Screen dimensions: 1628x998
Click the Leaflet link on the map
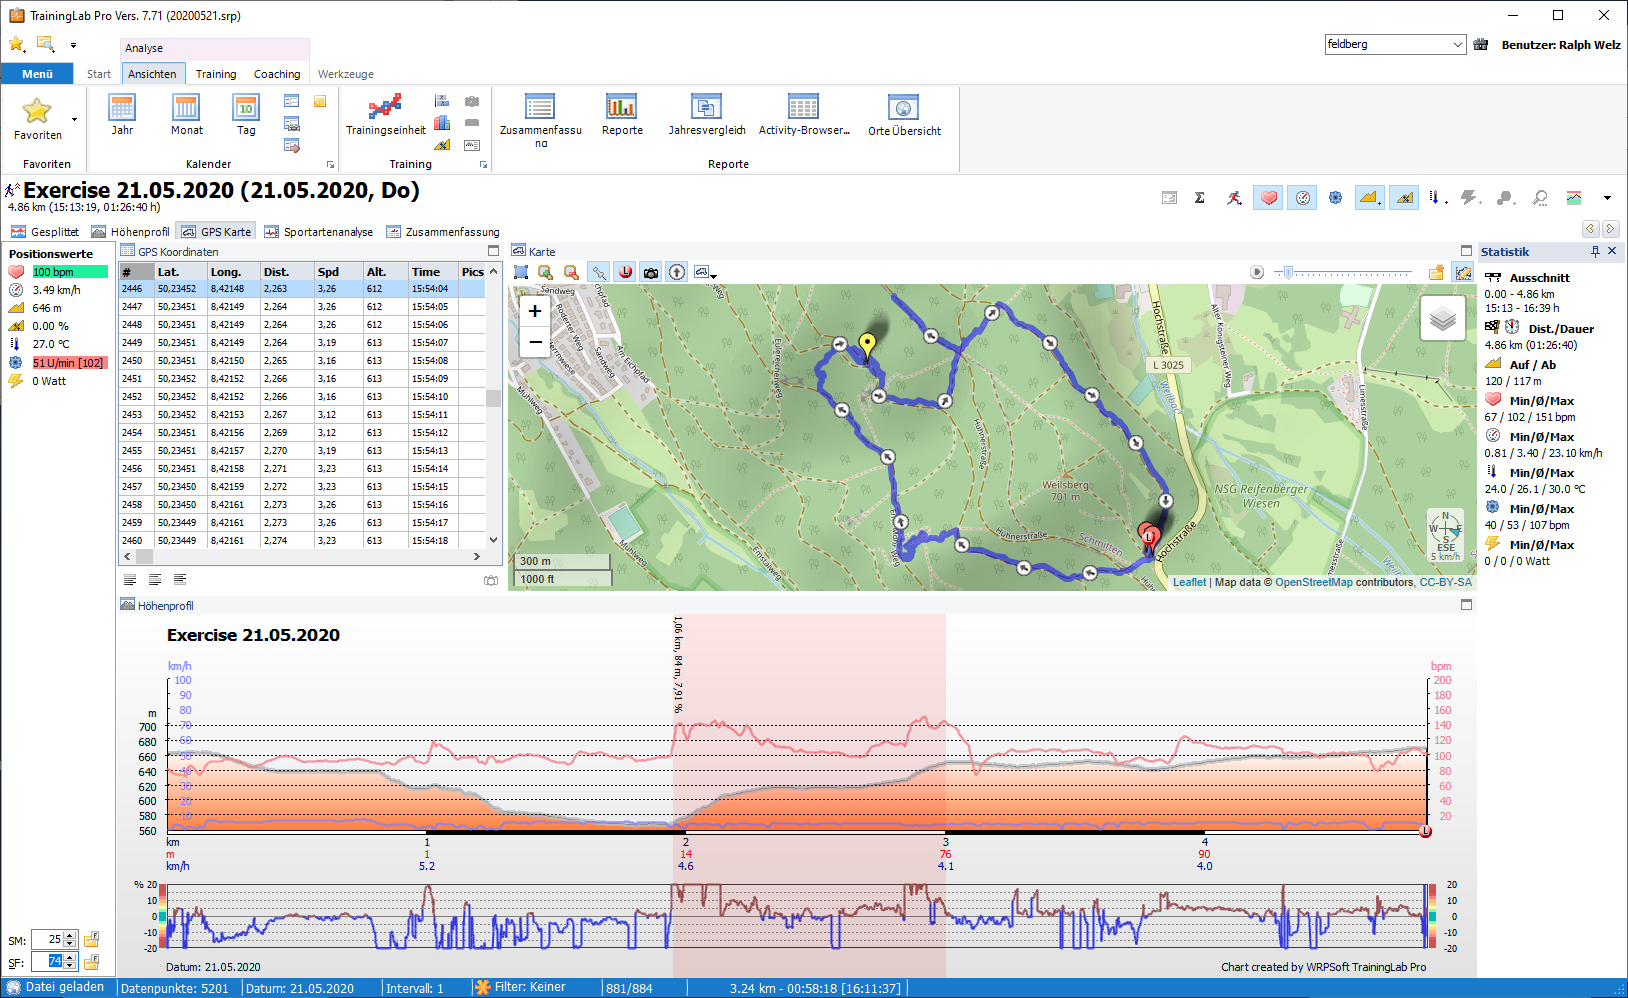point(1189,582)
